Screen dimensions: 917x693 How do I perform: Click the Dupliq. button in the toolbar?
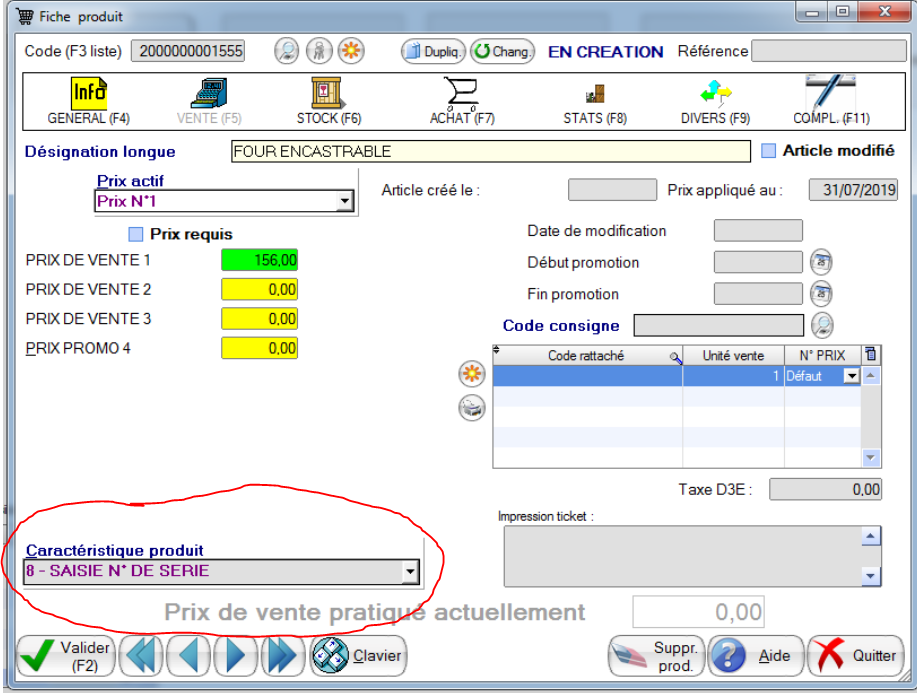[x=433, y=51]
